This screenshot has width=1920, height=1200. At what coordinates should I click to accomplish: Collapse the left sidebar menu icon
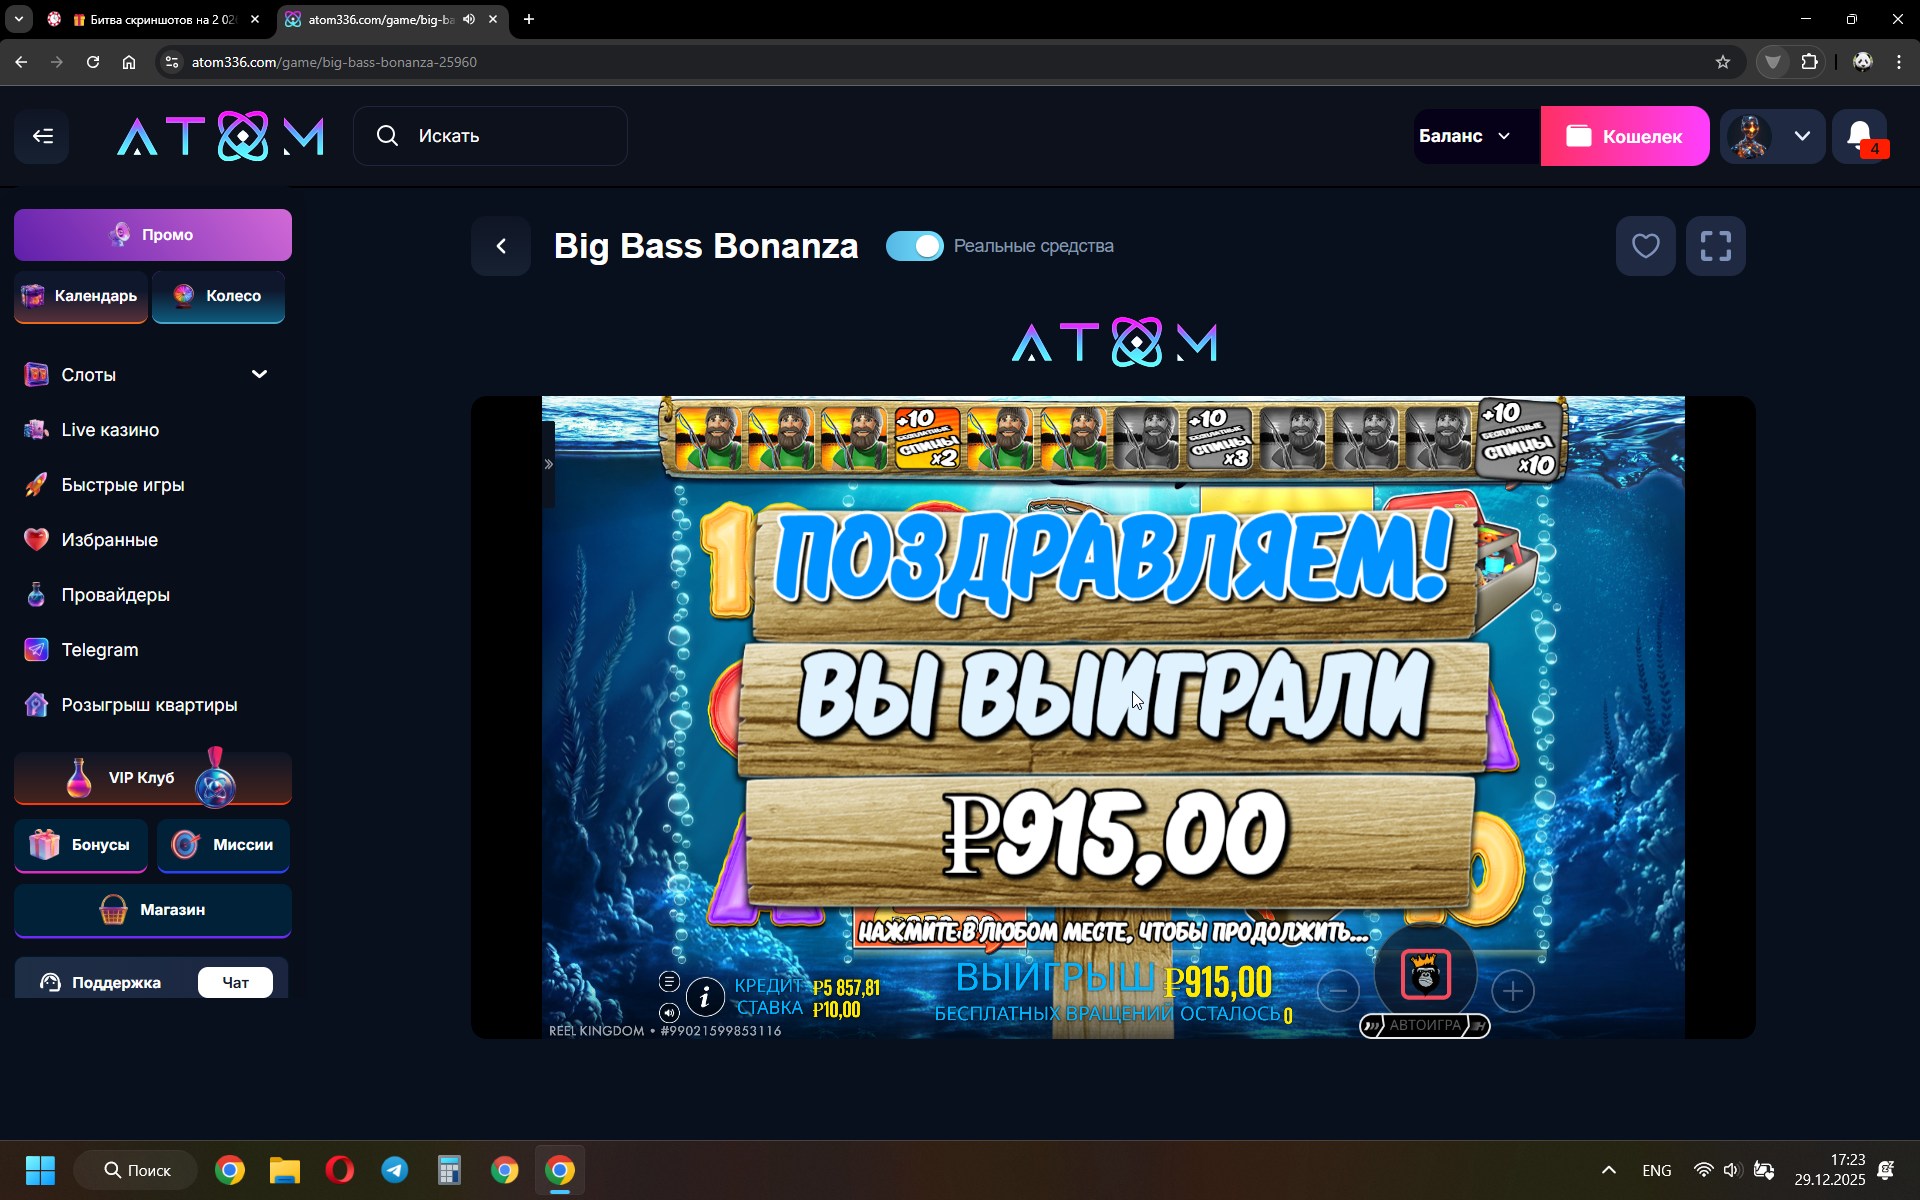pyautogui.click(x=42, y=136)
